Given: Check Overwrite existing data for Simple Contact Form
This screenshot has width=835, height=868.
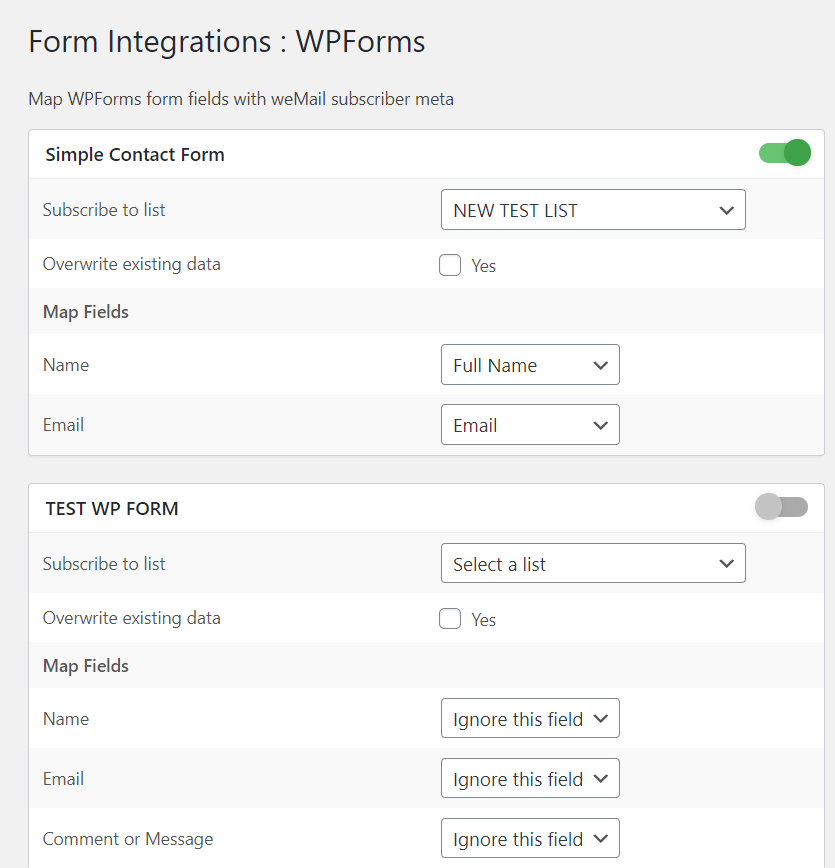Looking at the screenshot, I should [450, 265].
